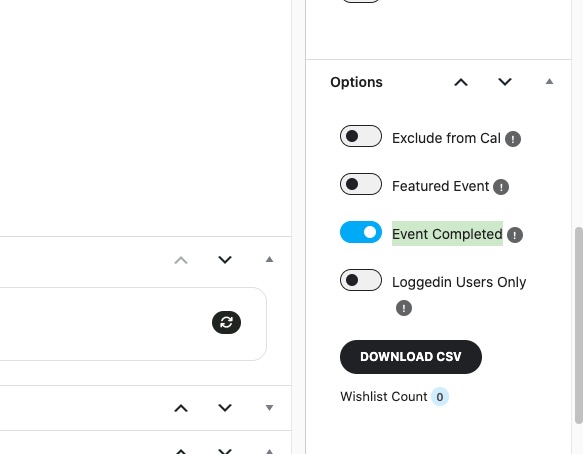The image size is (583, 454).
Task: Click greyed-out move up chevron in left panel
Action: (181, 260)
